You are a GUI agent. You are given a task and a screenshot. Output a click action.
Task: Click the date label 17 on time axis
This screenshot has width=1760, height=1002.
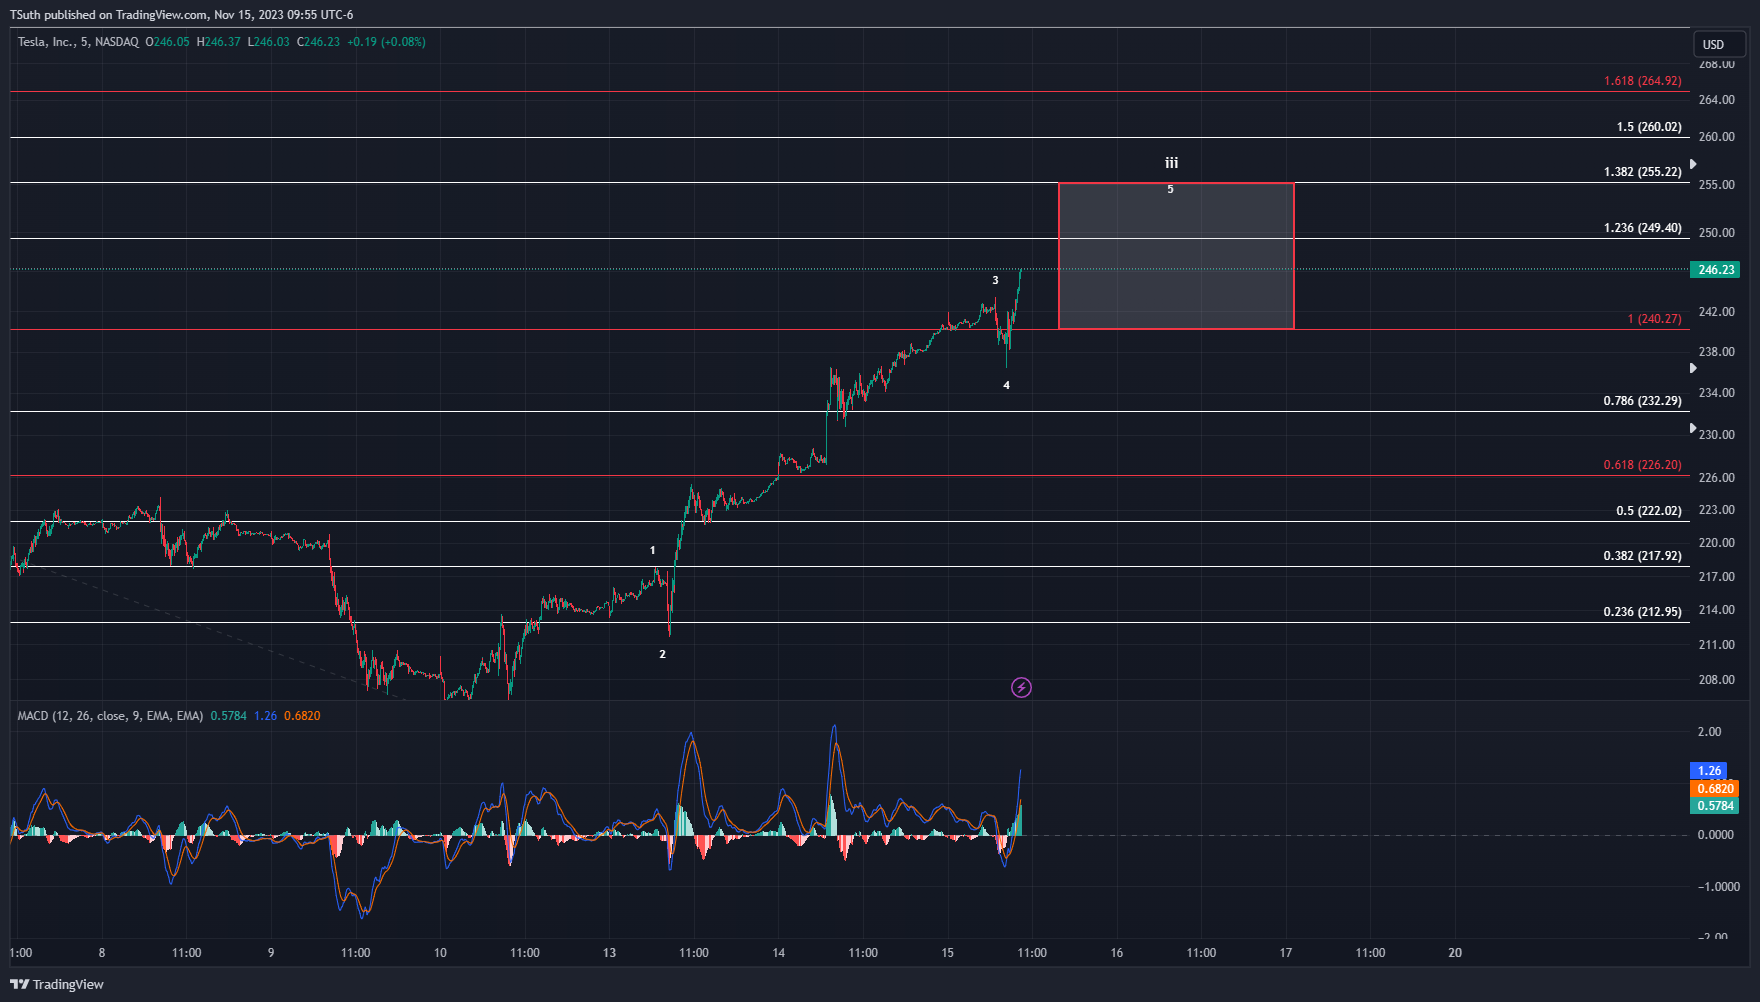tap(1286, 953)
